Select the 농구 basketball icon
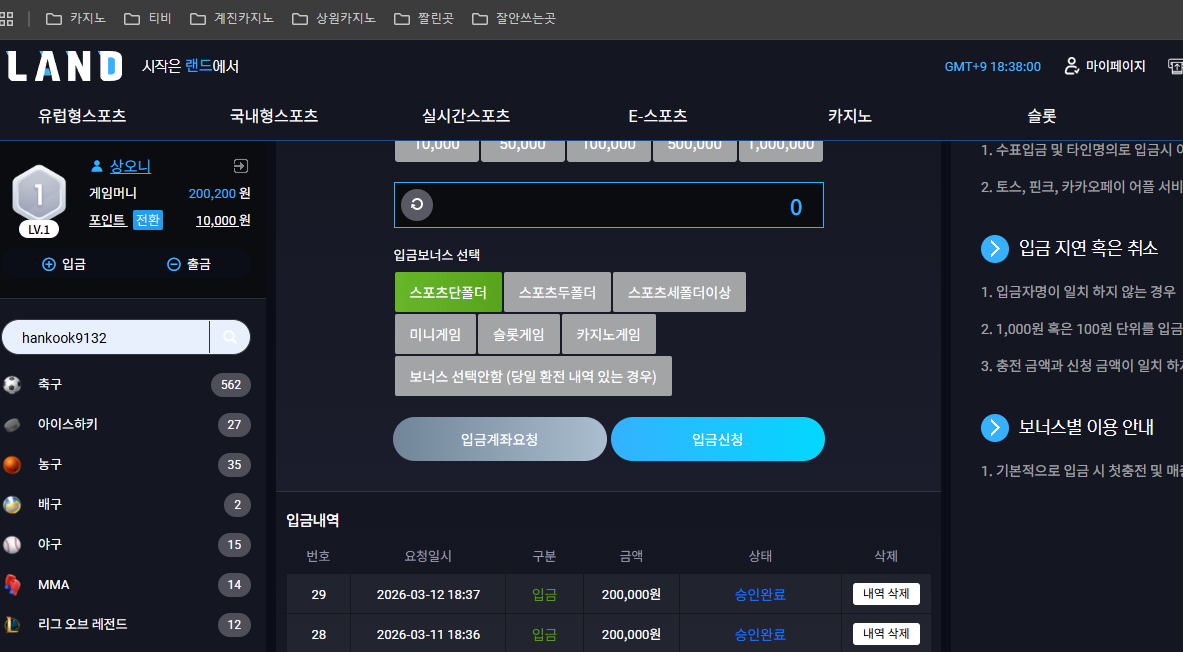Screen dimensions: 1183x652 tap(12, 465)
